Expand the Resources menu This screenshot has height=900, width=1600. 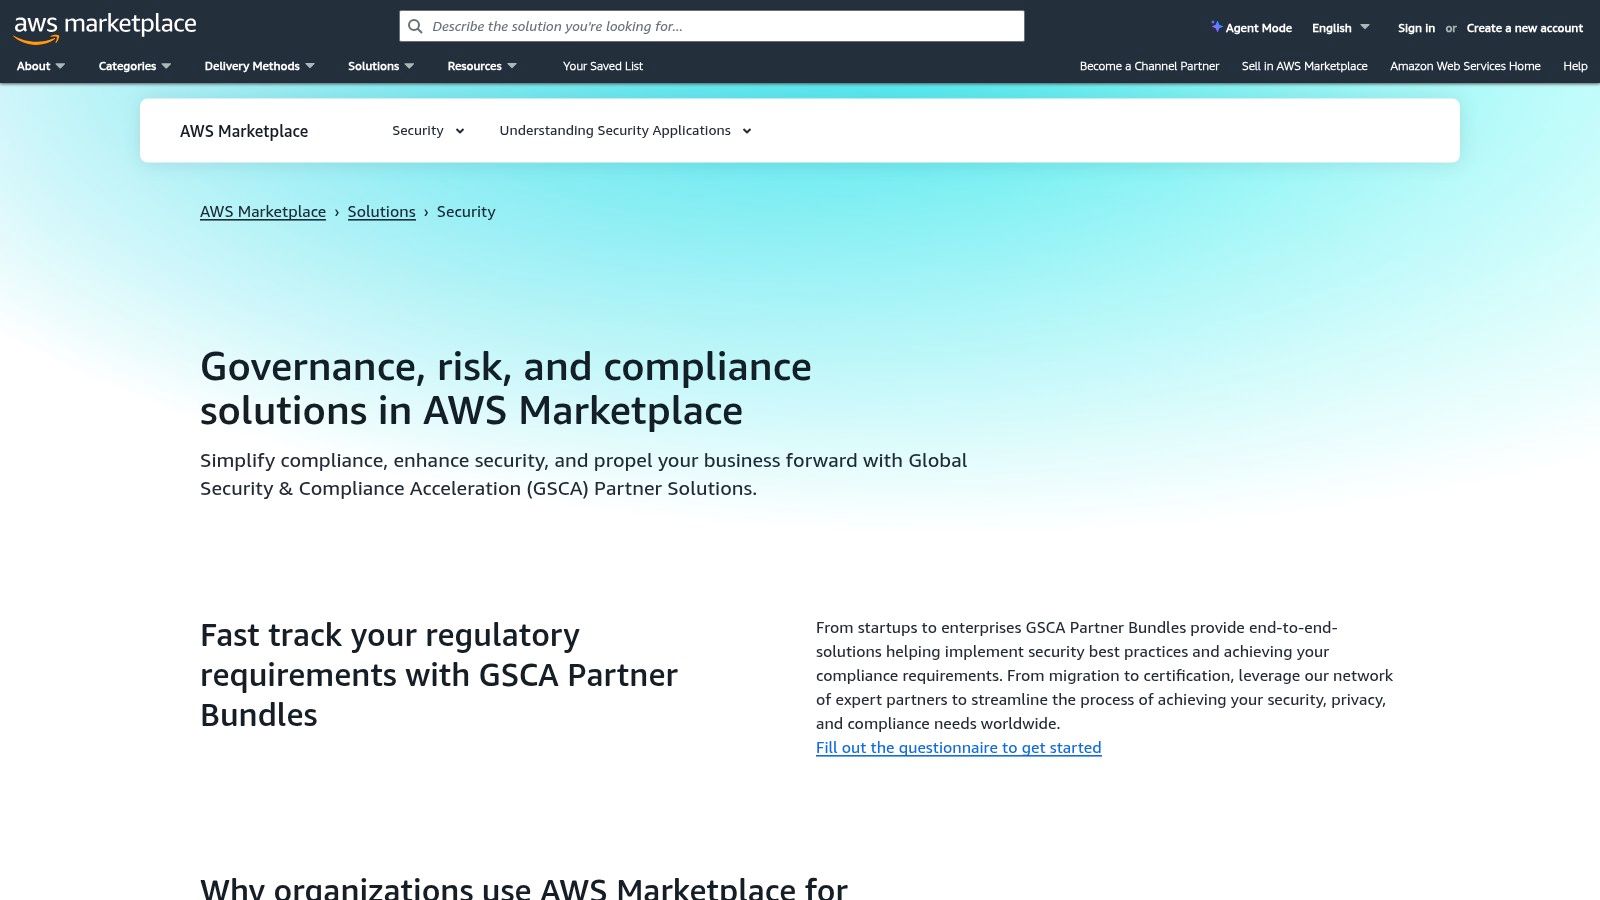pos(481,66)
